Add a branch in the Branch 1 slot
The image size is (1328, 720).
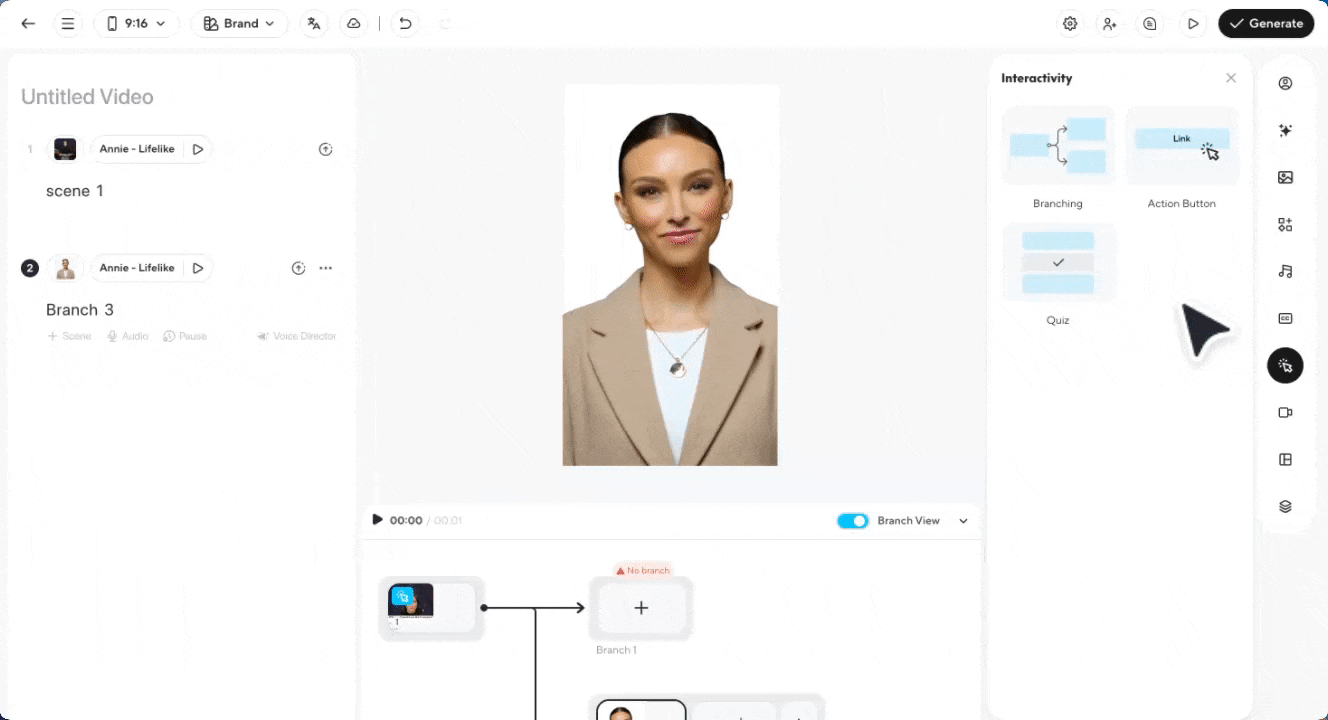tap(641, 608)
